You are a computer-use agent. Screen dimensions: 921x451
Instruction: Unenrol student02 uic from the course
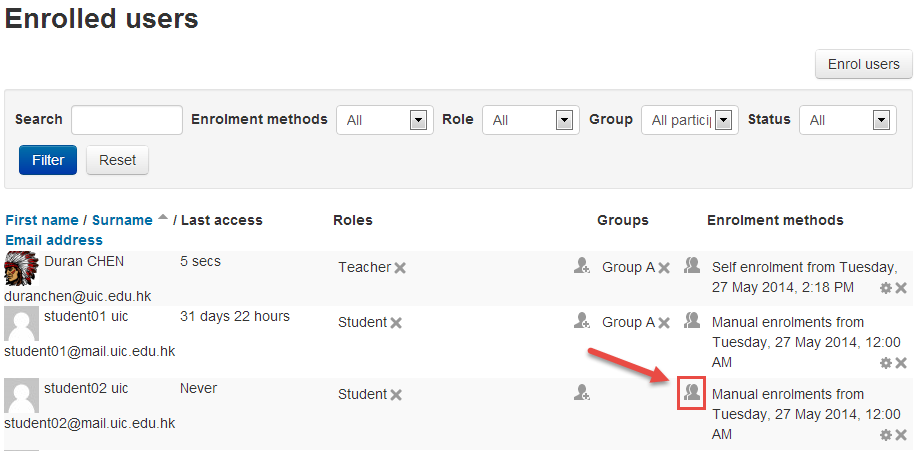(901, 435)
